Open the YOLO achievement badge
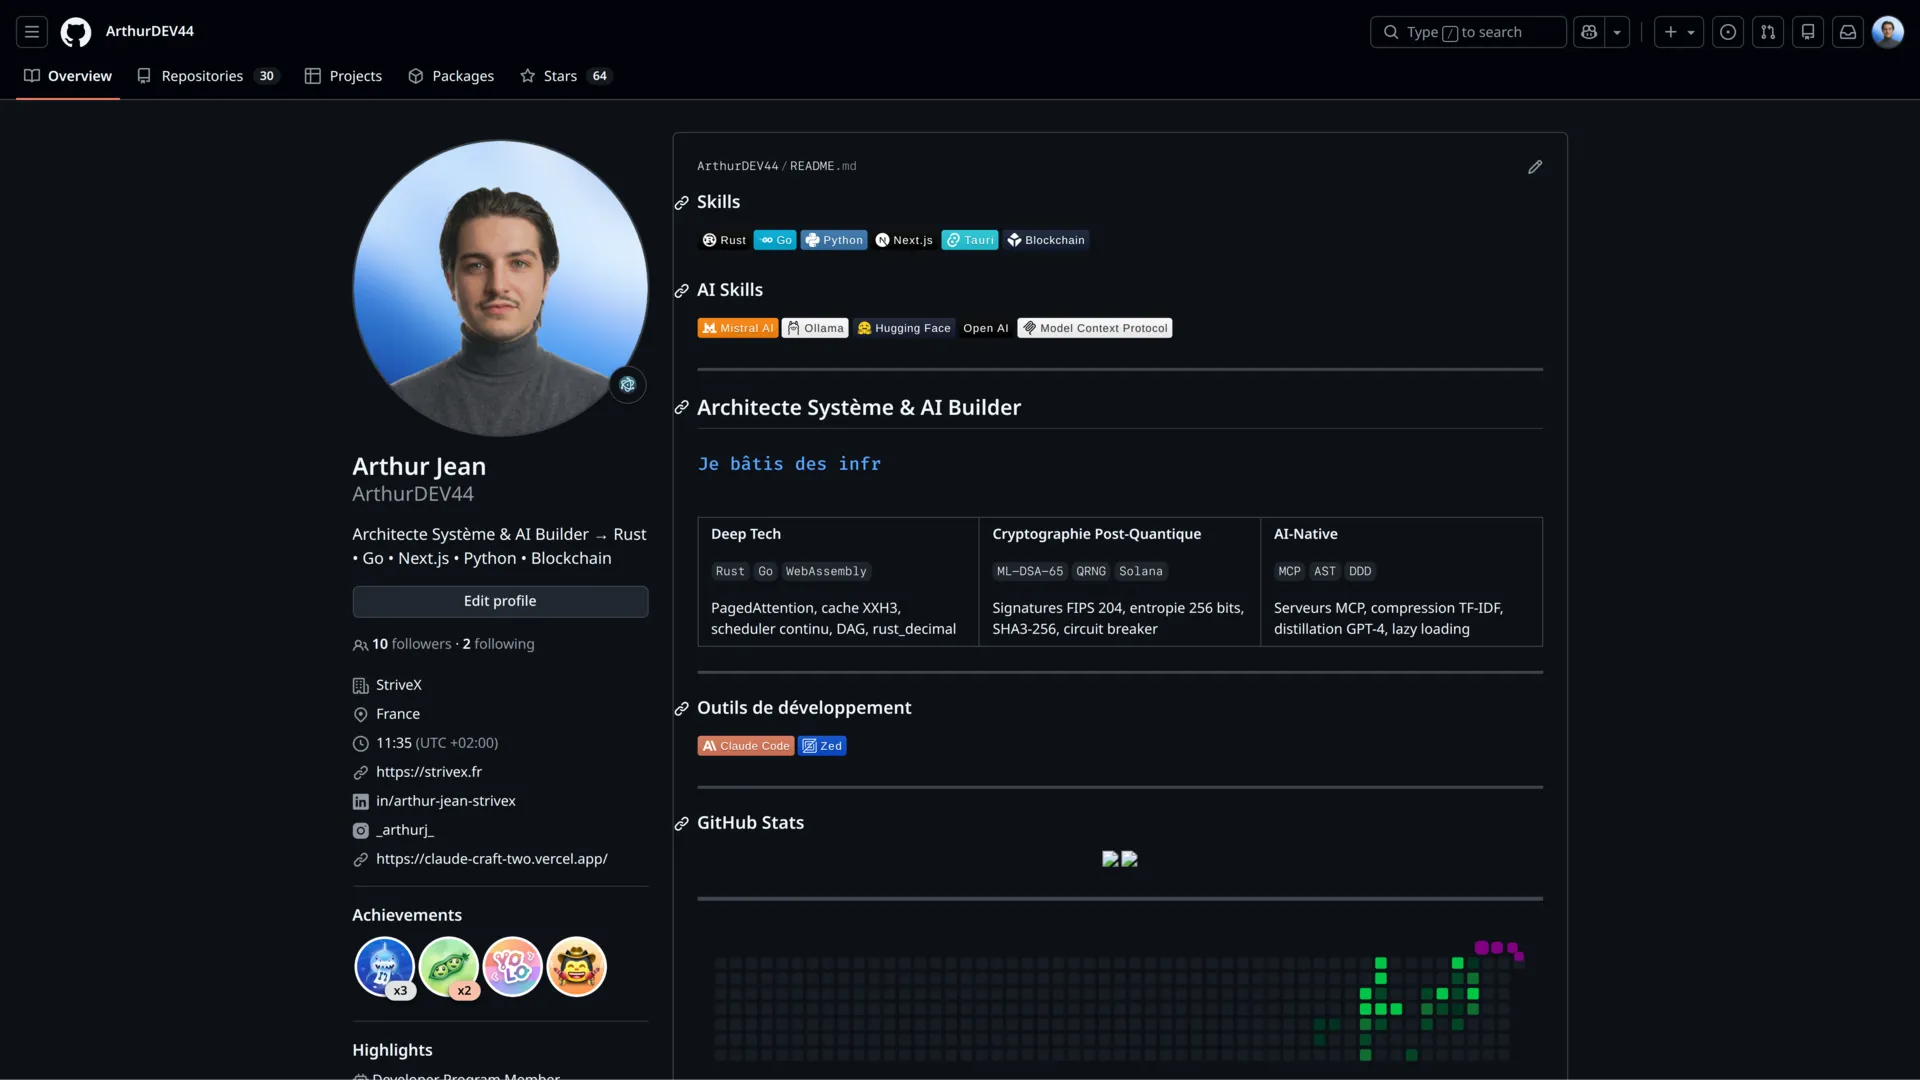Viewport: 1920px width, 1080px height. pyautogui.click(x=512, y=966)
